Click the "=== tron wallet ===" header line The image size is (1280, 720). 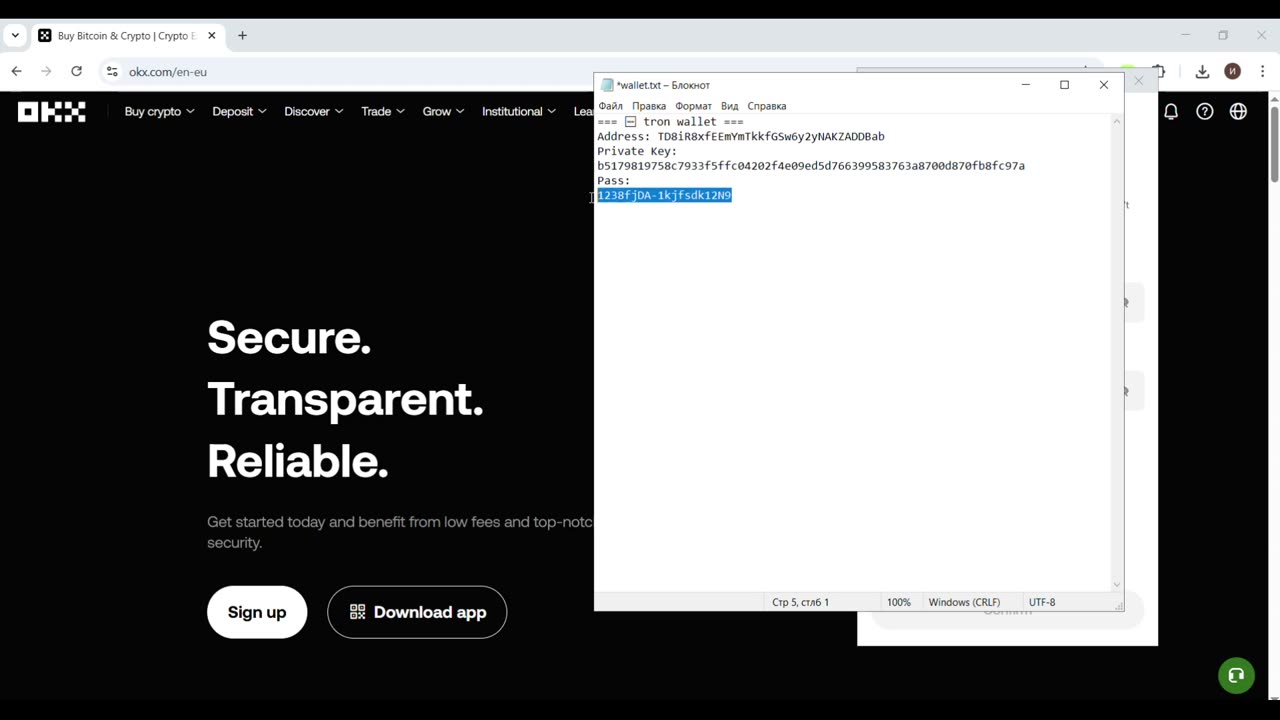(670, 122)
